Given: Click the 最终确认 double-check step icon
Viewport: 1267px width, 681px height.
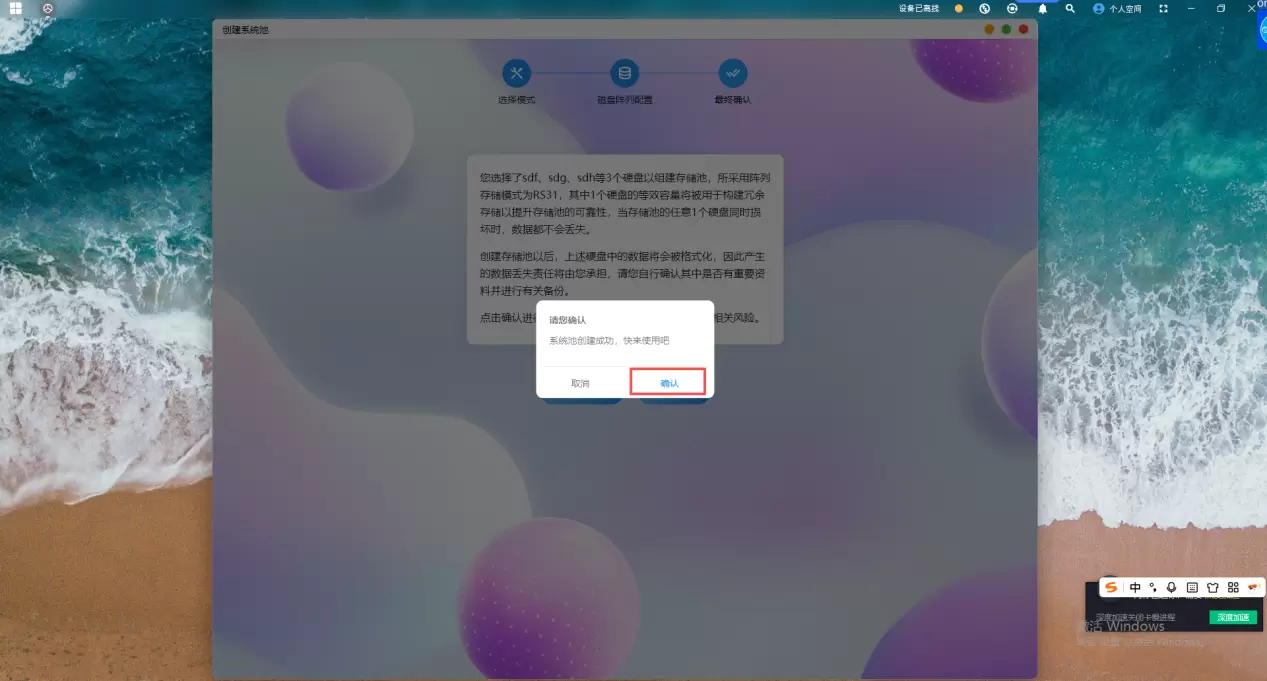Looking at the screenshot, I should tap(733, 73).
